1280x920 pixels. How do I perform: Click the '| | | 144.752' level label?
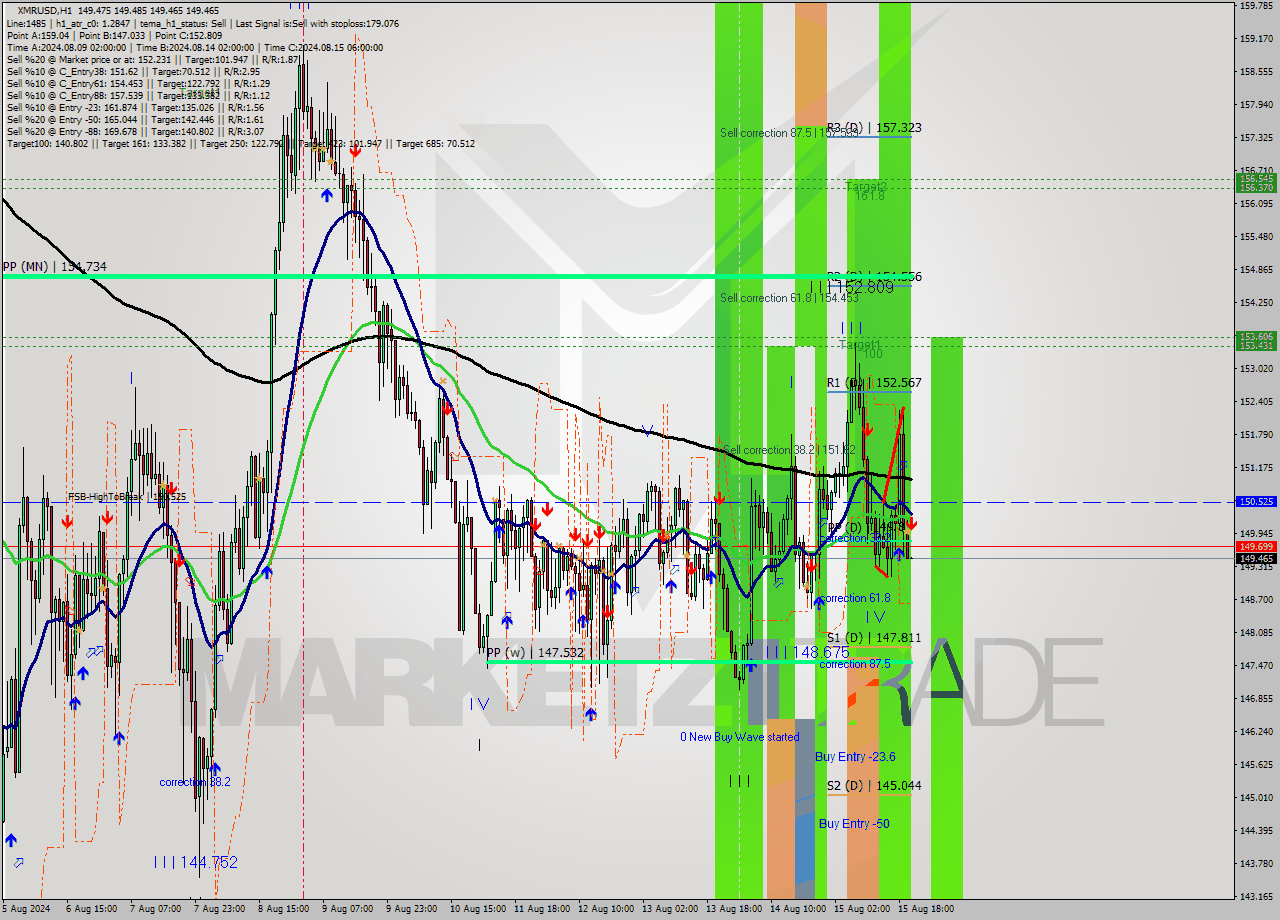[196, 862]
